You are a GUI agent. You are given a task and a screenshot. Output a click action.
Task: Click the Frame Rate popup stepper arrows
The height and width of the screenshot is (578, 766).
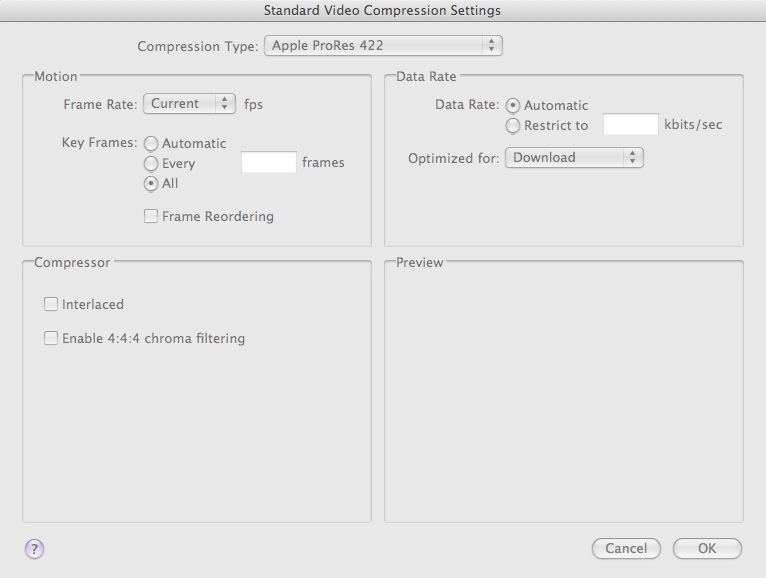click(x=225, y=104)
